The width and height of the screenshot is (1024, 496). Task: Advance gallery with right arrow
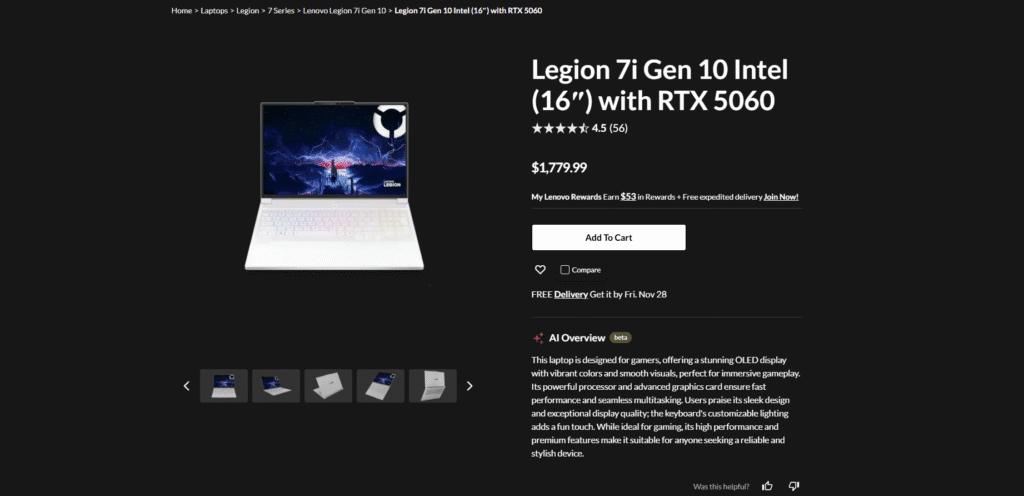[470, 386]
